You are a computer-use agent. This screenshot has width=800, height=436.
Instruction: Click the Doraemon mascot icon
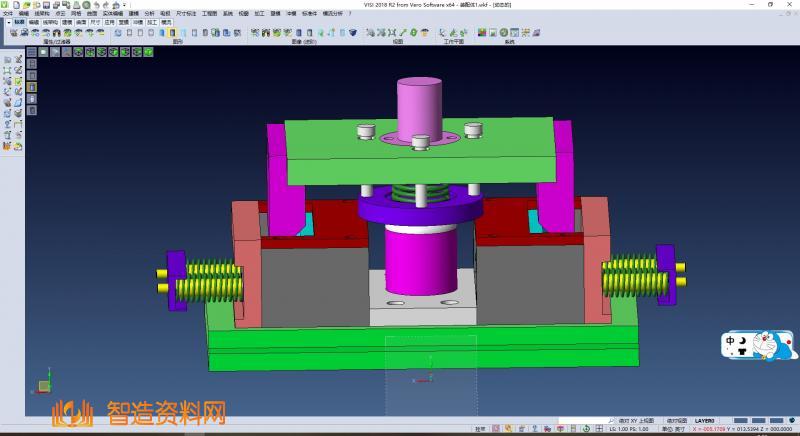point(775,347)
